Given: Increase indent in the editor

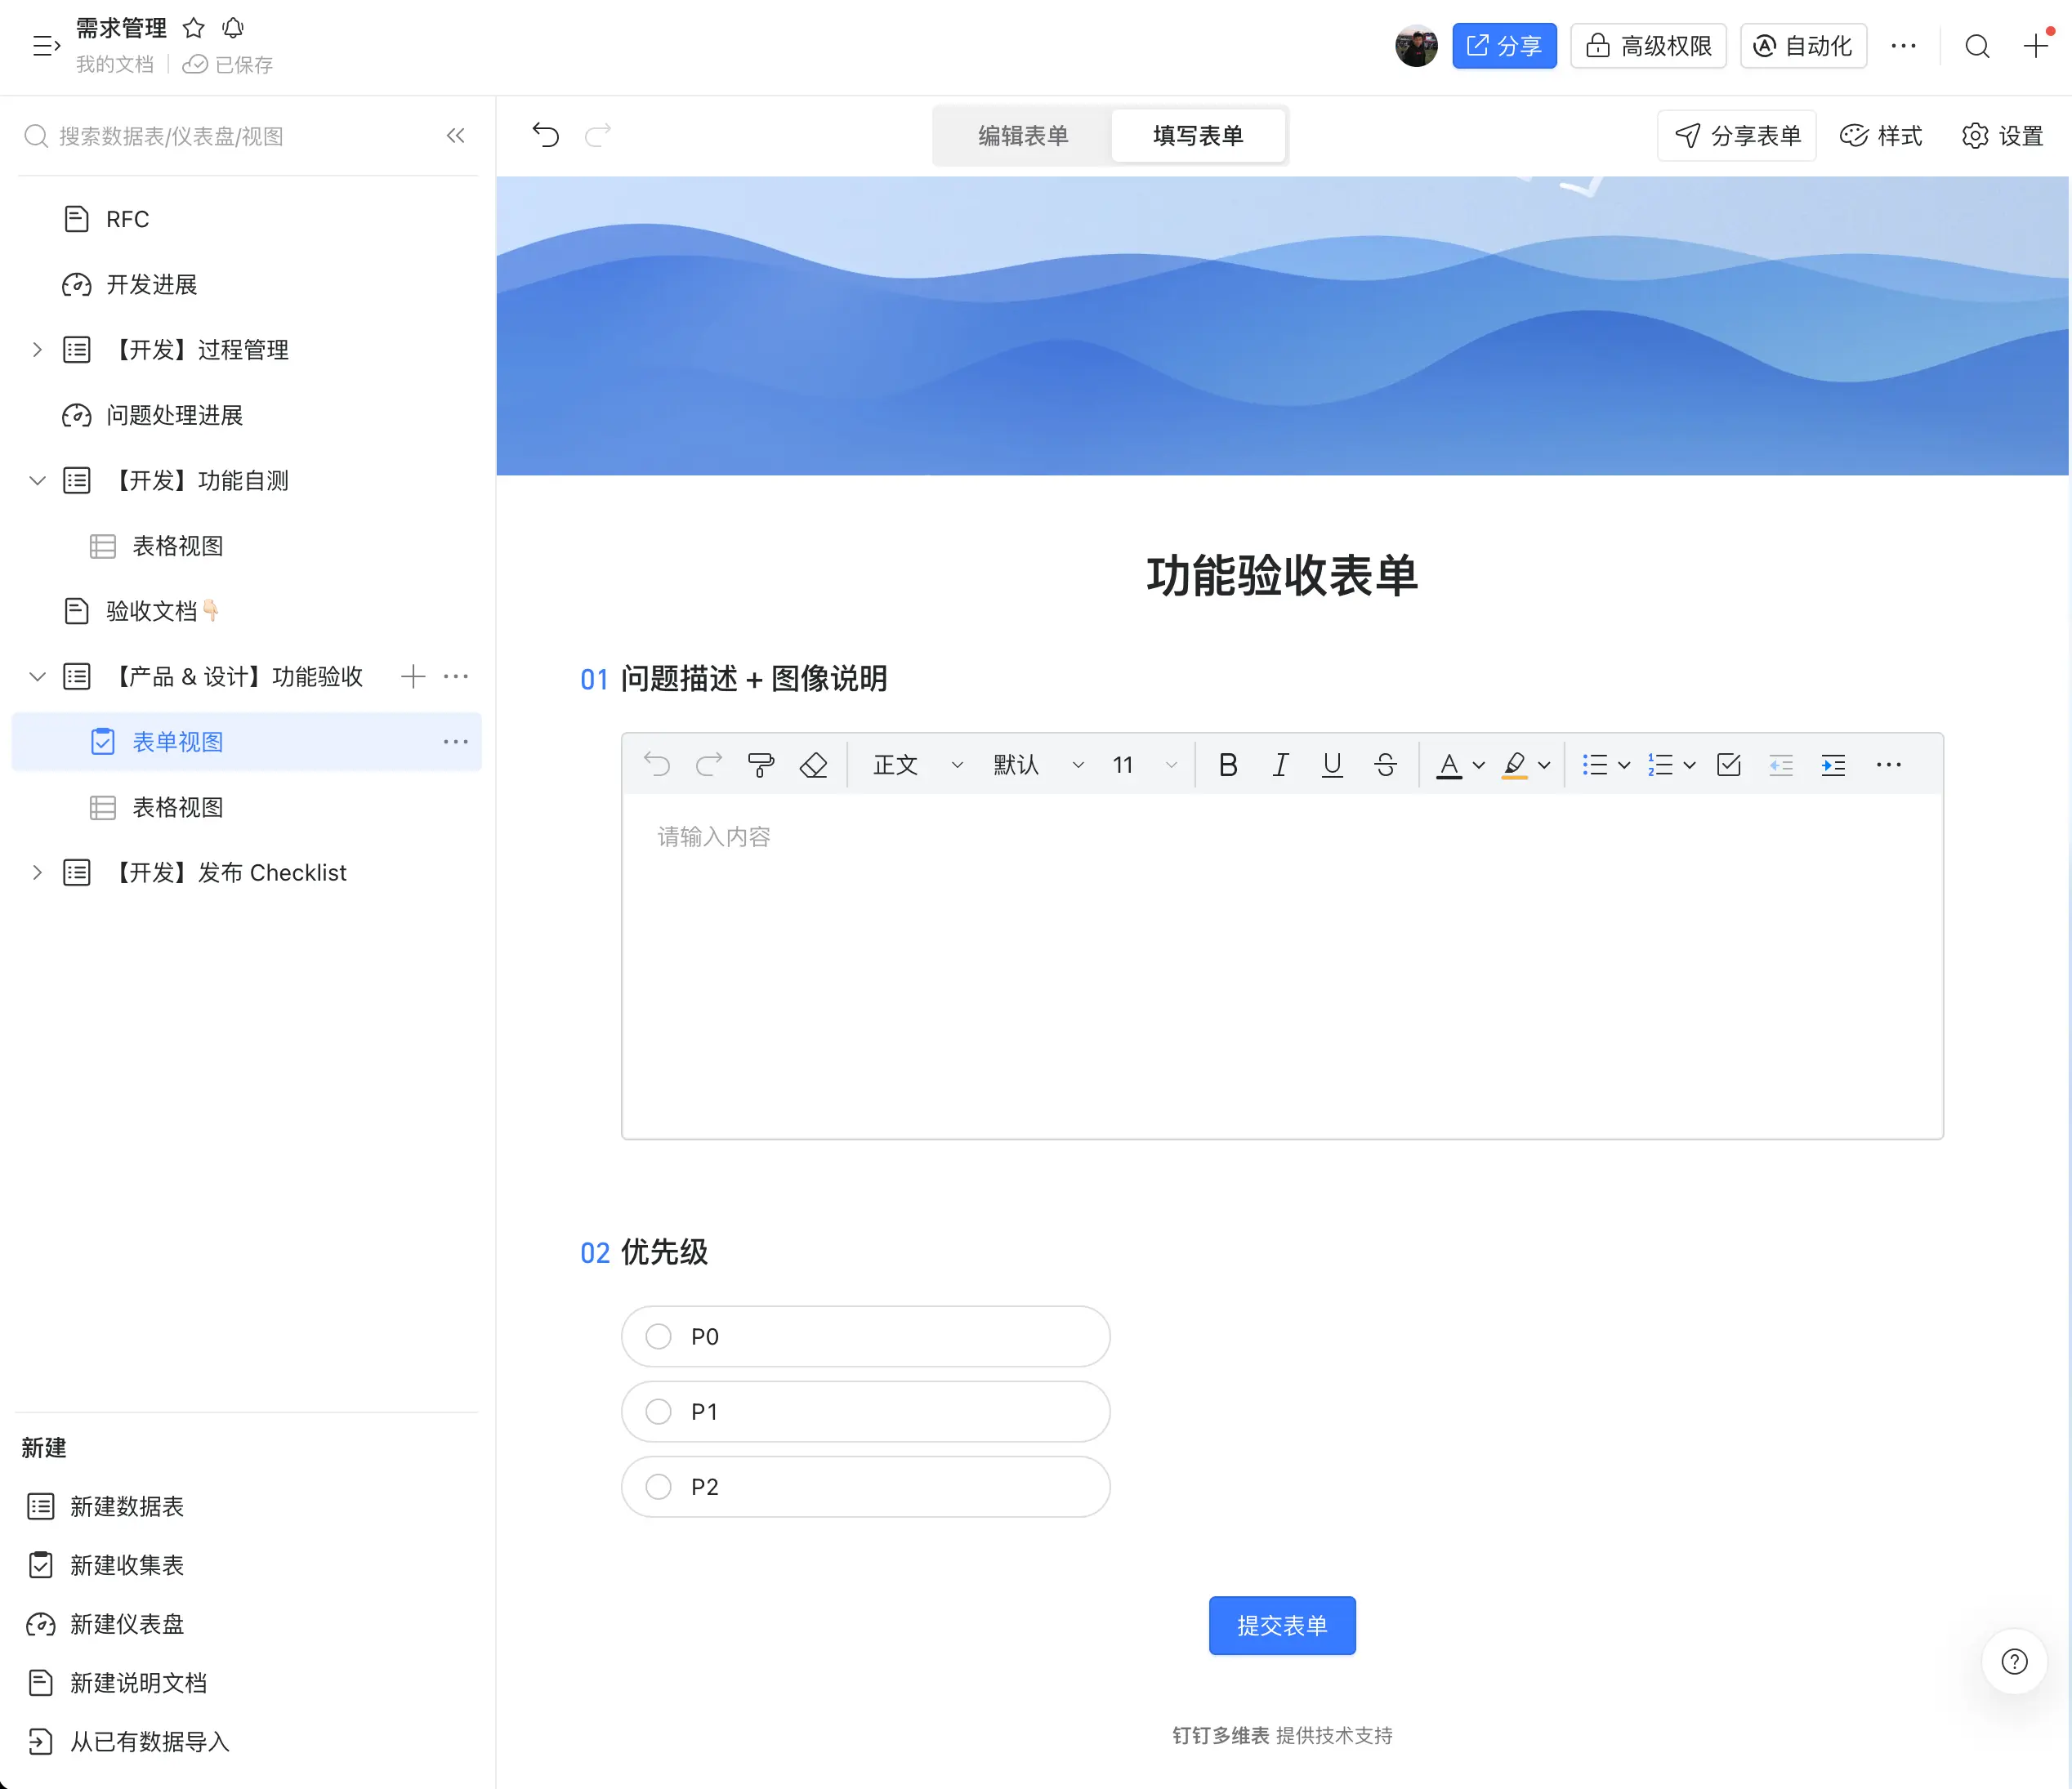Looking at the screenshot, I should [x=1833, y=765].
